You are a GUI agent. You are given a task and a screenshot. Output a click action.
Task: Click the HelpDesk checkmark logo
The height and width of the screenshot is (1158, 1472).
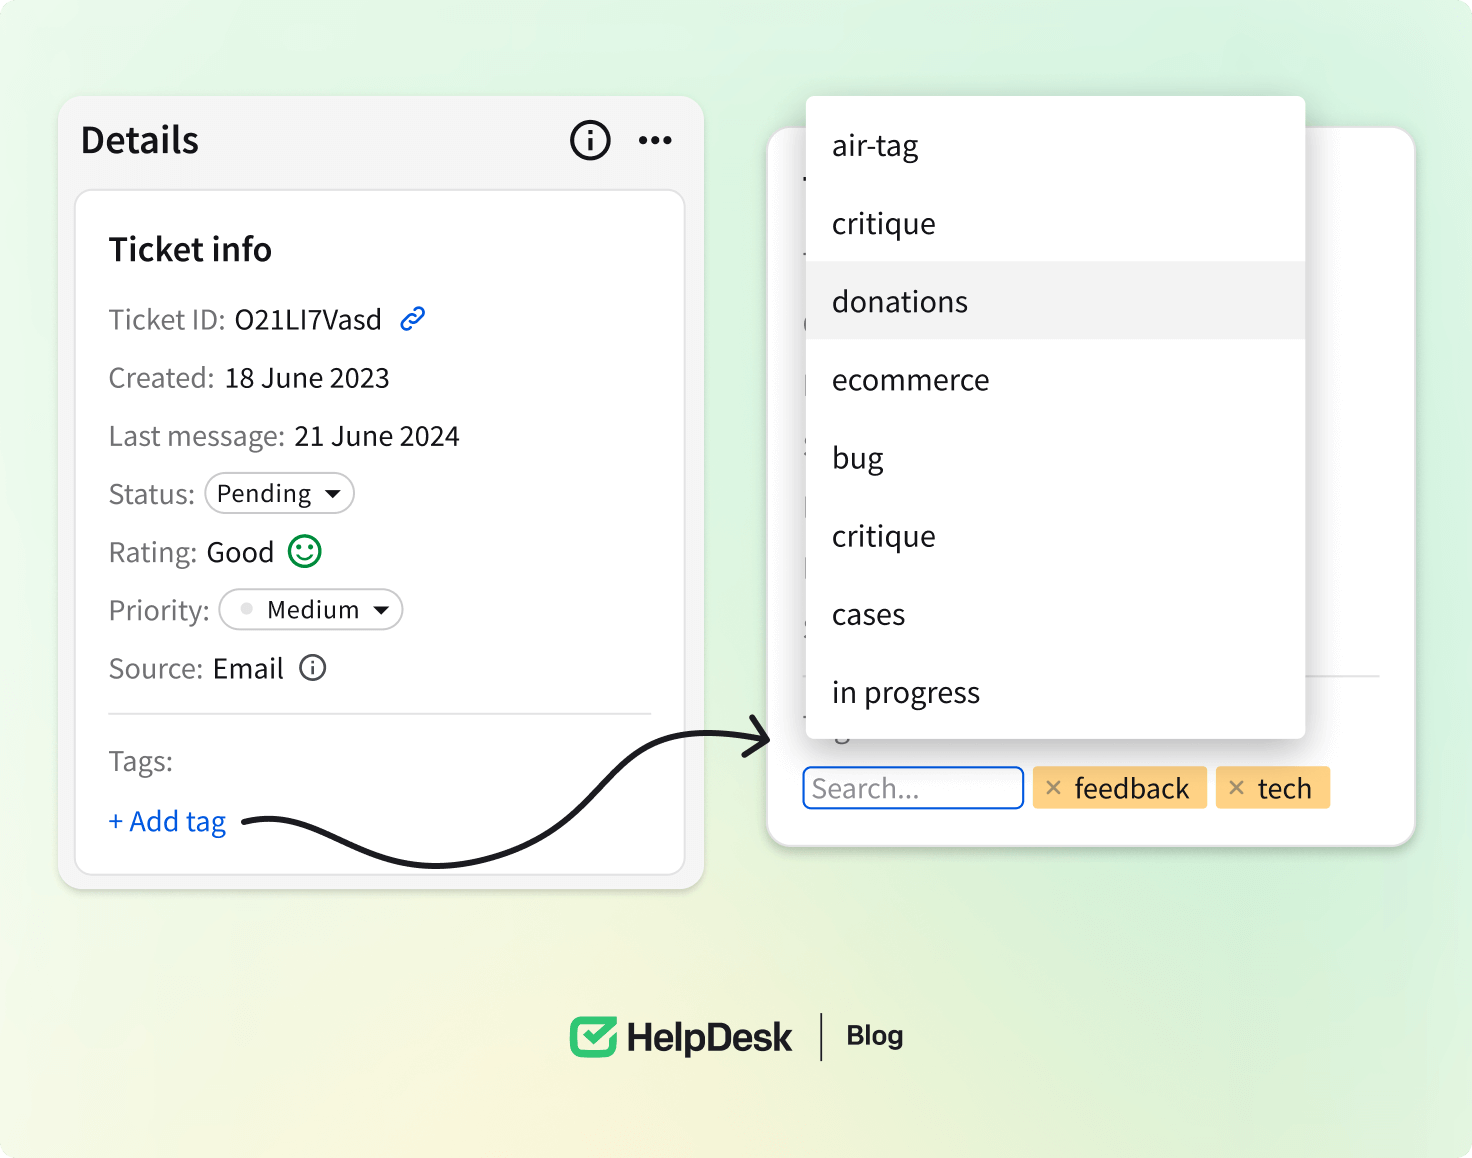[x=593, y=1037]
